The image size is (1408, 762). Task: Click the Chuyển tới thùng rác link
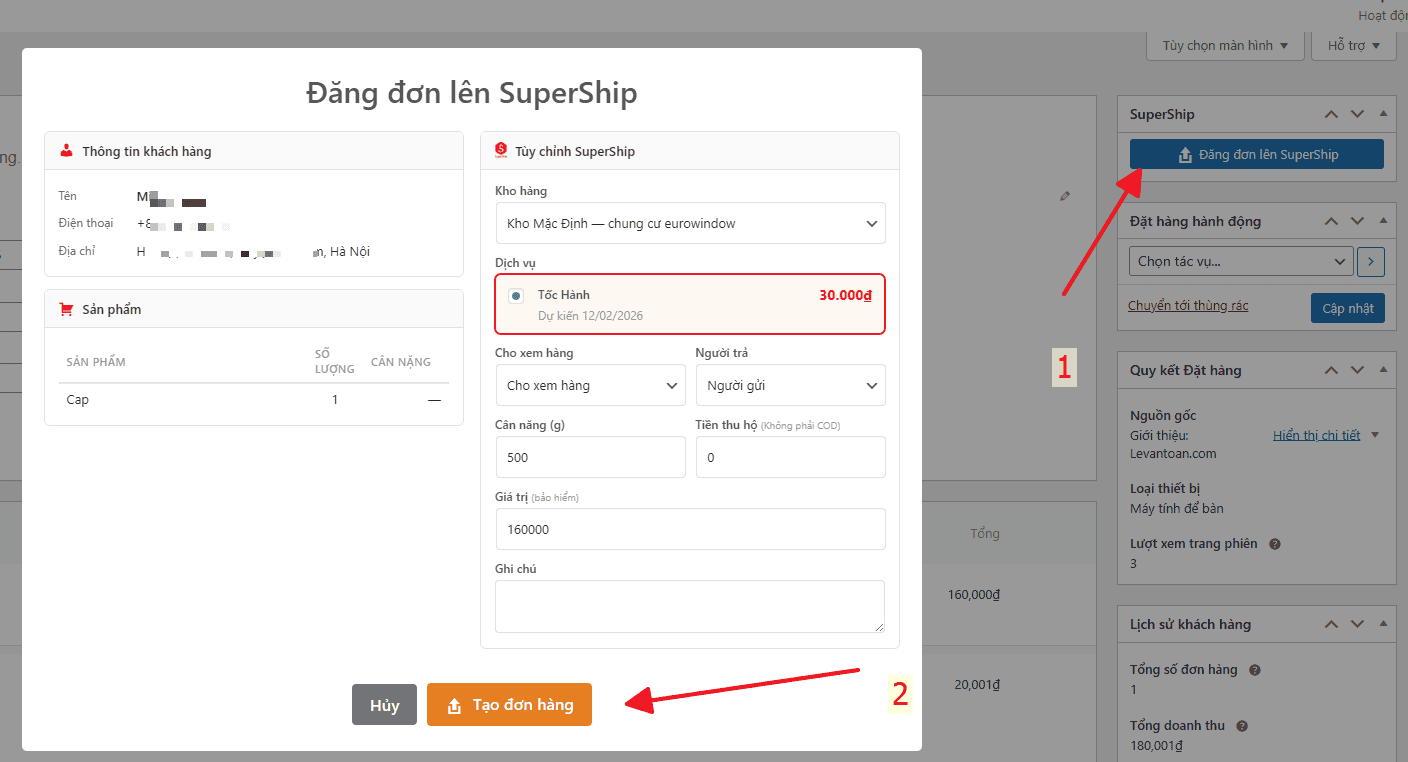[x=1188, y=306]
